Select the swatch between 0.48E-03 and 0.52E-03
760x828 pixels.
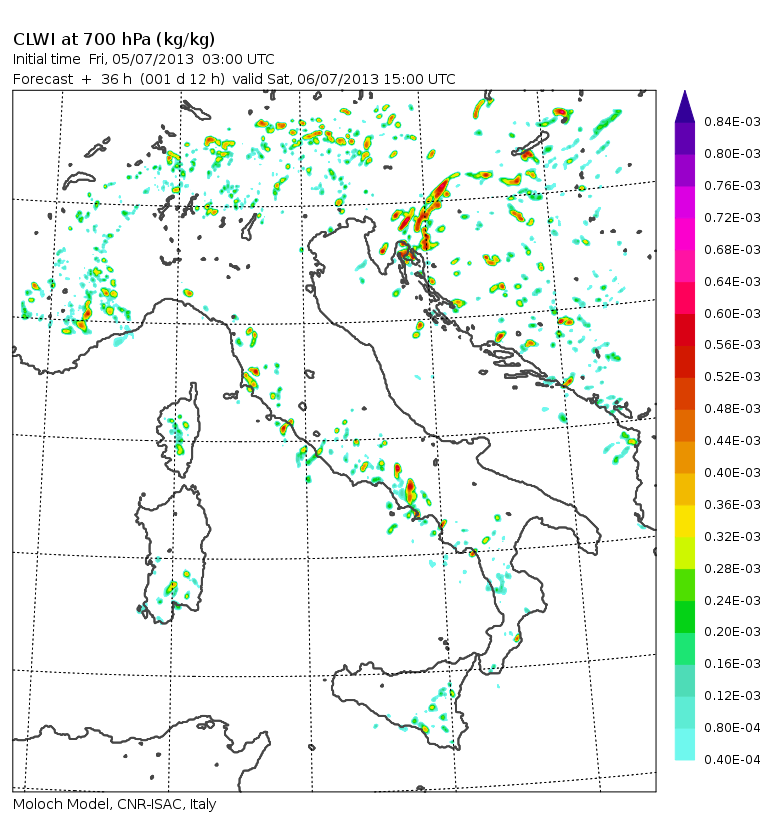click(685, 393)
